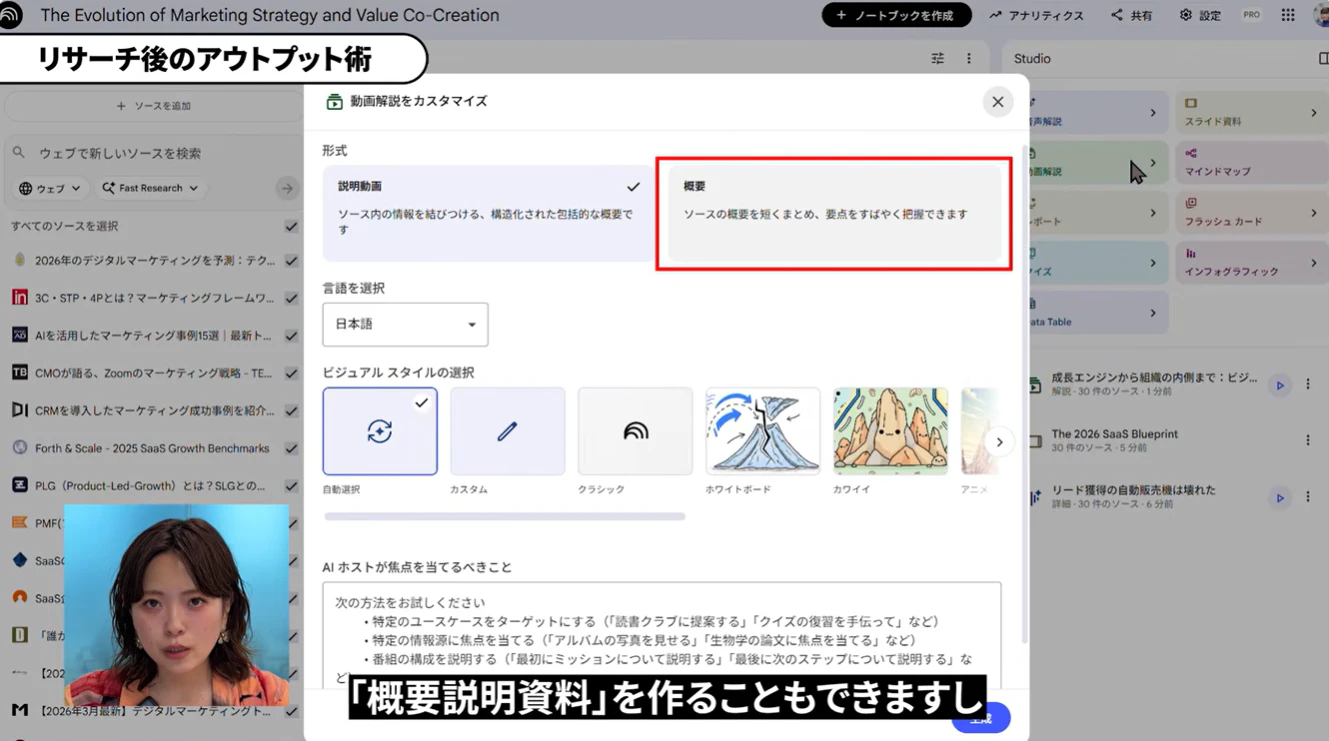This screenshot has height=741, width=1329.
Task: Uncheck the 2026年のデジタルマーケティングを予測 source
Action: tap(291, 260)
